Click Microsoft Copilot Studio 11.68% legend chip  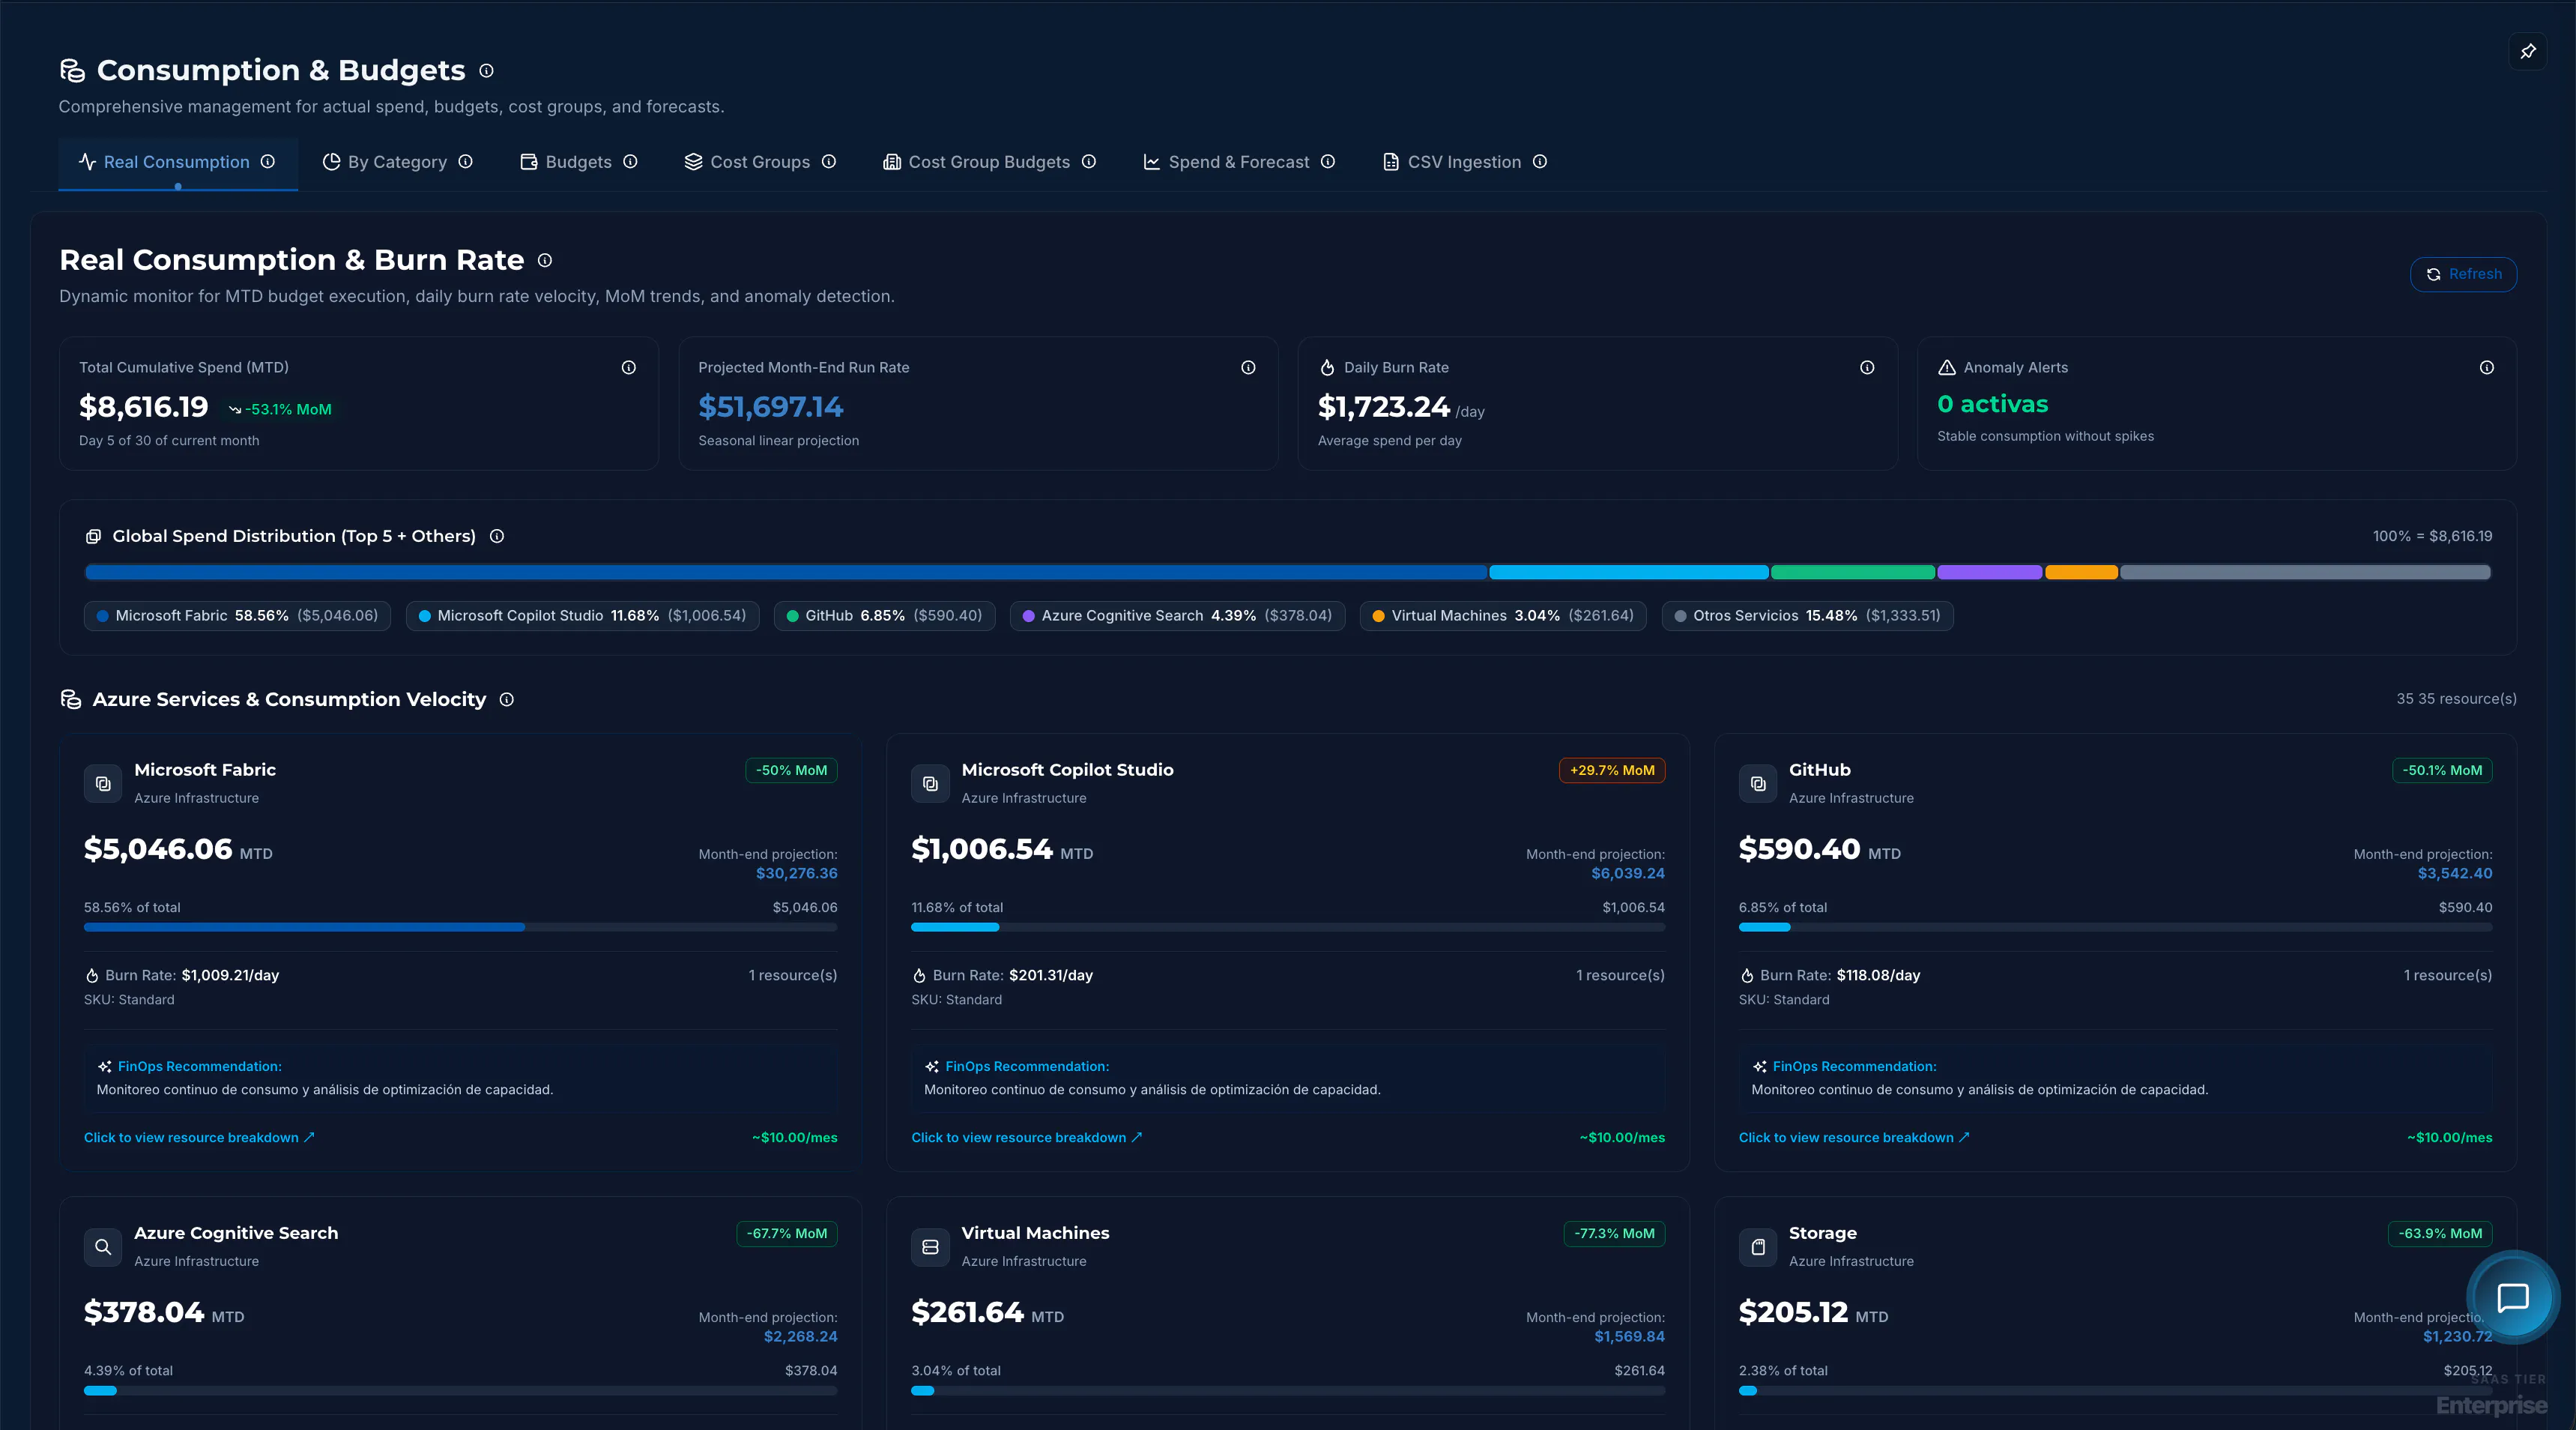point(582,615)
